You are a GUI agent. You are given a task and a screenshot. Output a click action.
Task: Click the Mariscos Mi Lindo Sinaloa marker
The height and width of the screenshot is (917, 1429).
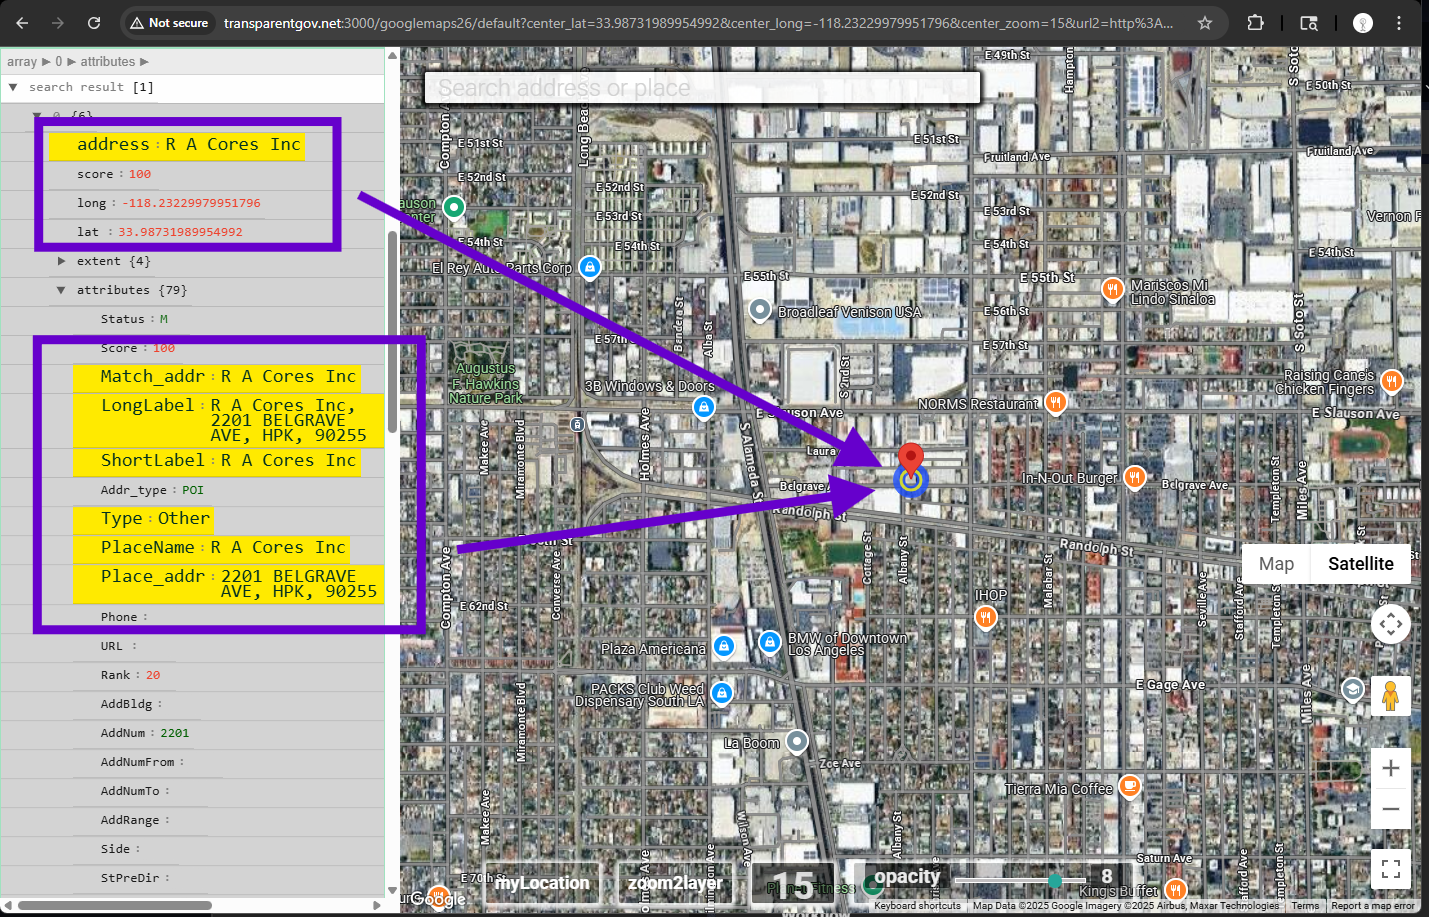[1113, 289]
